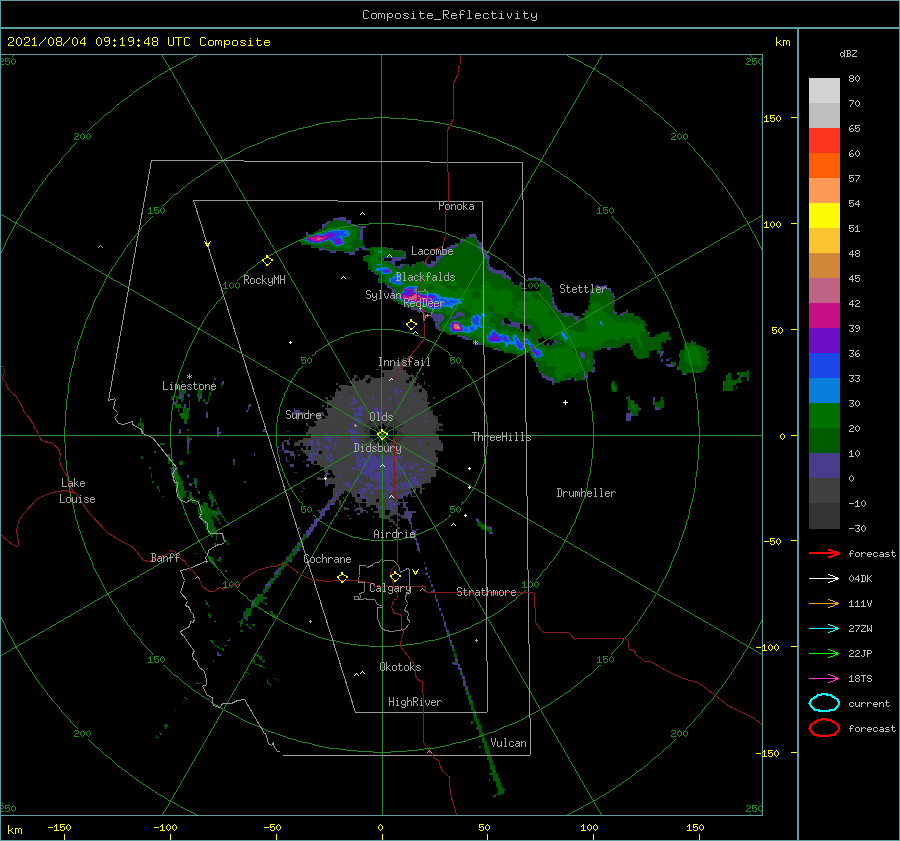The width and height of the screenshot is (900, 841).
Task: Click the Okotoks city label
Action: pyautogui.click(x=400, y=667)
